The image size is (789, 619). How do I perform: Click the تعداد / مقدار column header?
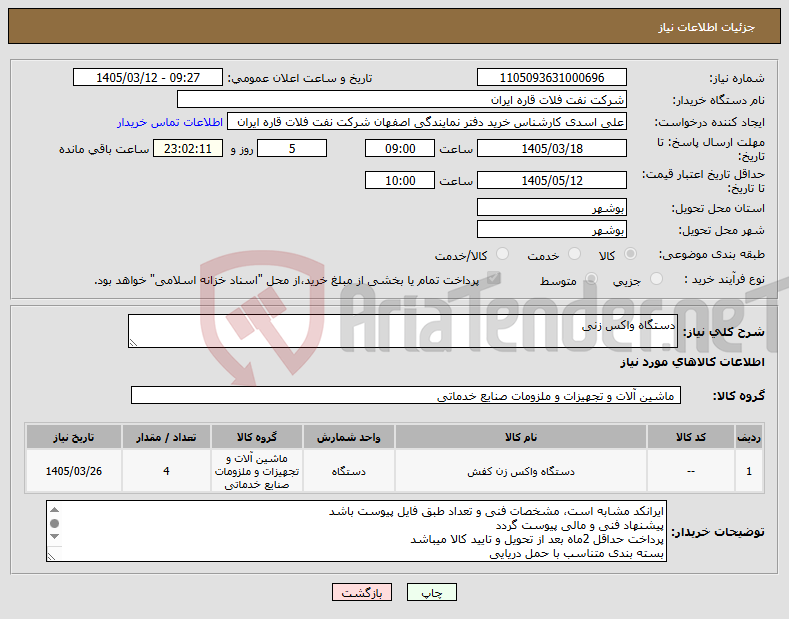point(166,437)
